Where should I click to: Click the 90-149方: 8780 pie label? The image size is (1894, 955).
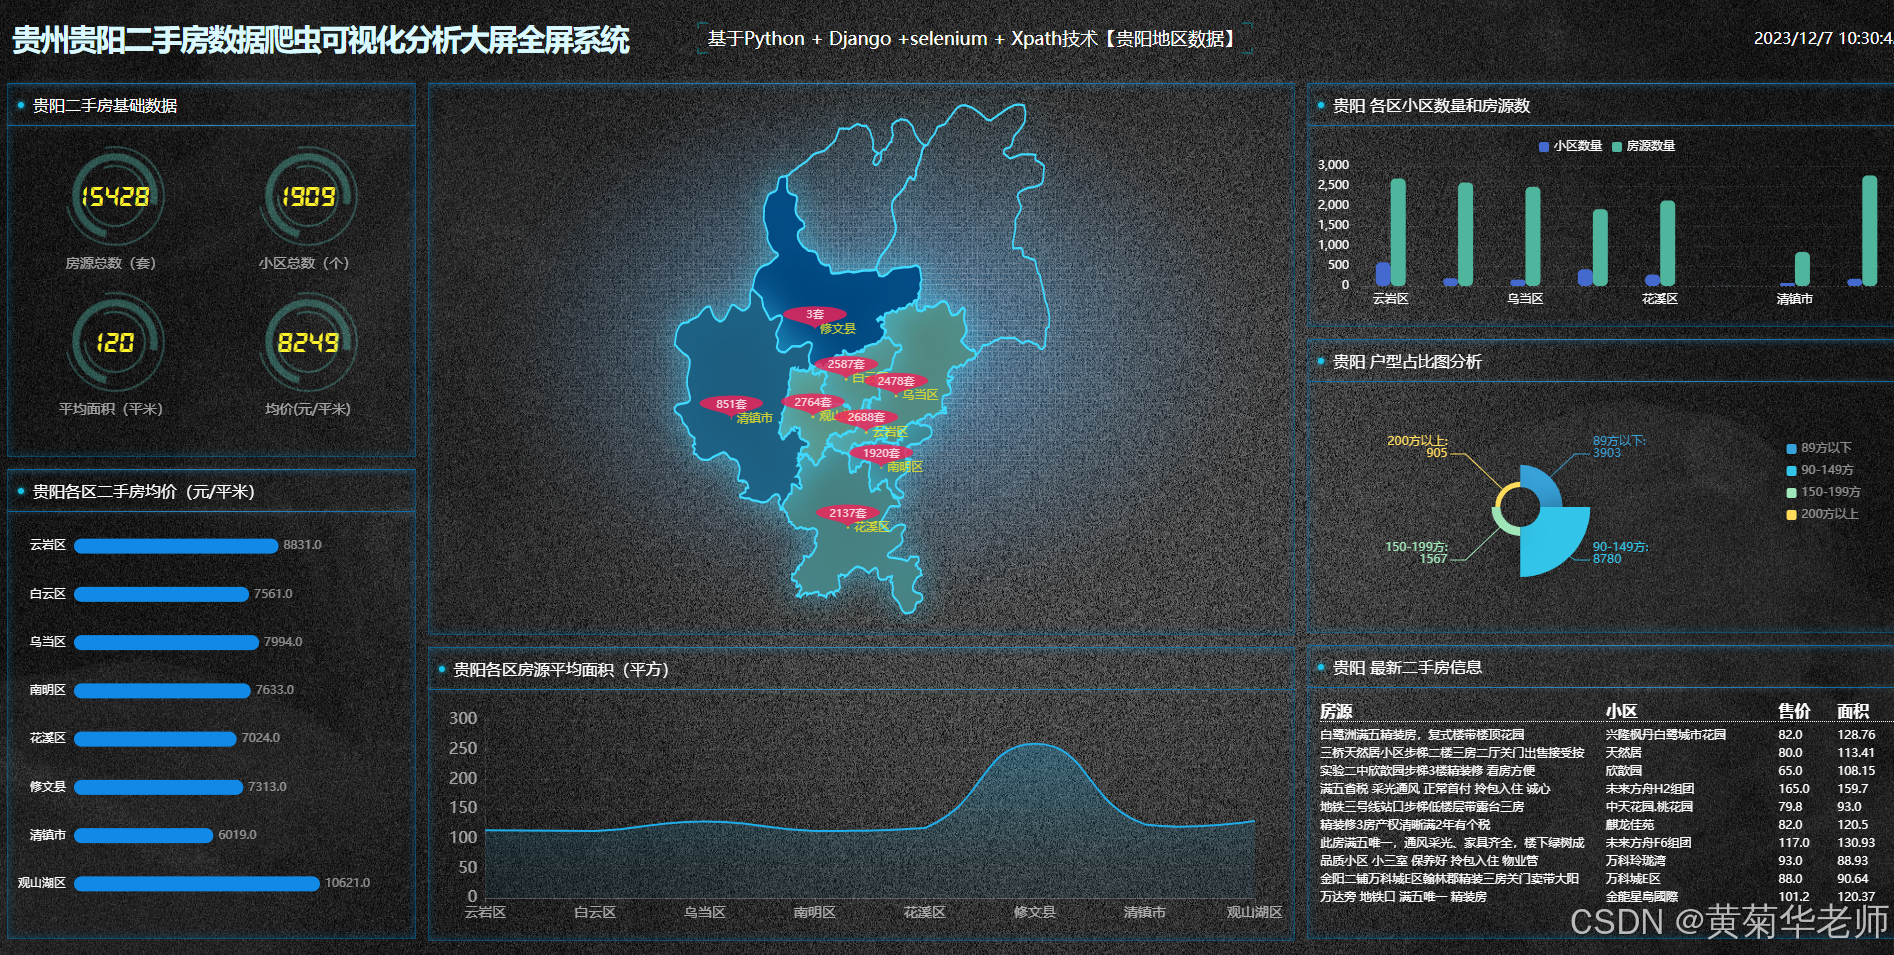(1620, 553)
